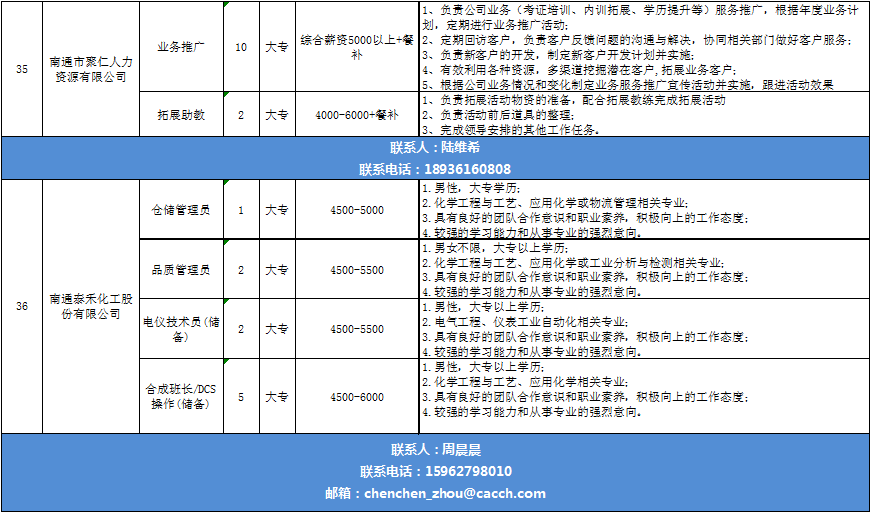
Task: Click the 合成班长/DCS操作(储备) job cell
Action: click(x=181, y=397)
